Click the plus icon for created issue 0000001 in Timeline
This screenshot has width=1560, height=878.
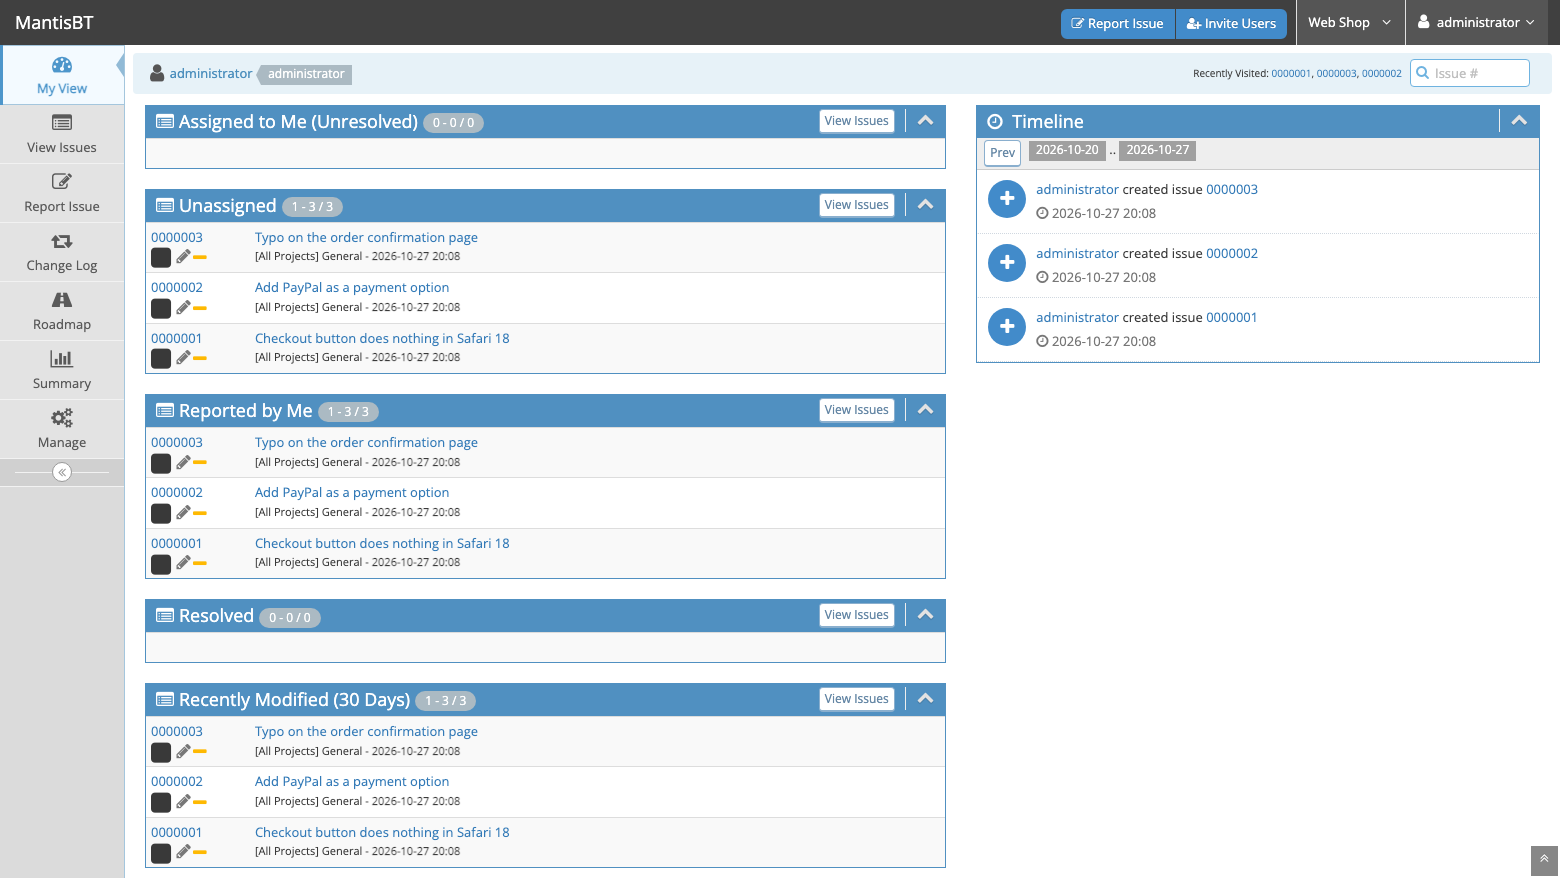point(1007,327)
